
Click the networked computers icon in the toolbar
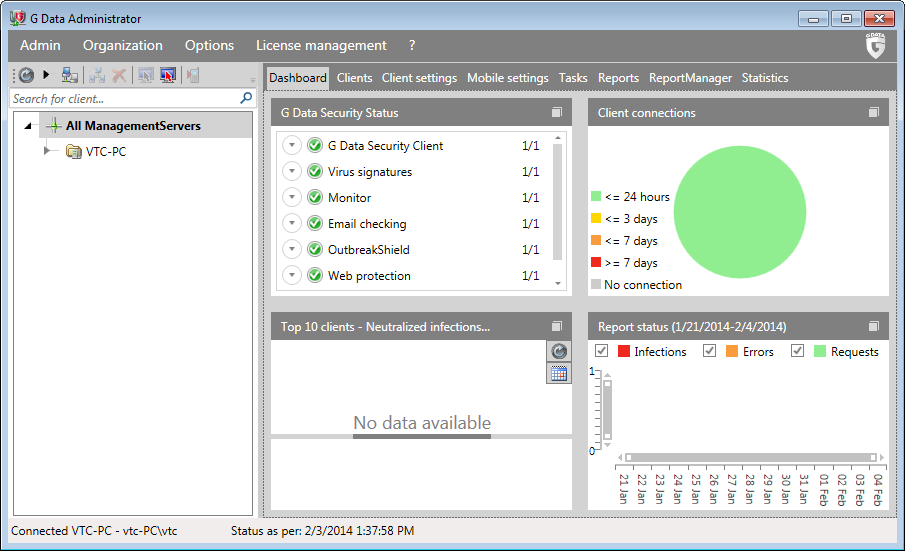click(x=70, y=75)
